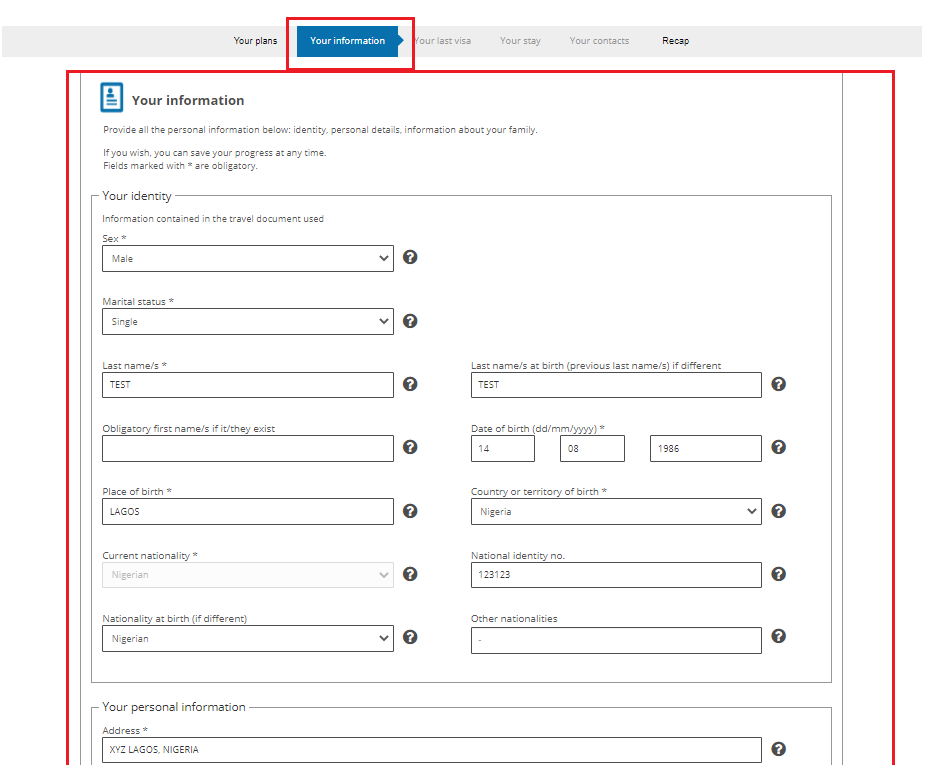This screenshot has height=765, width=951.
Task: Show help for Date of birth
Action: 778,447
